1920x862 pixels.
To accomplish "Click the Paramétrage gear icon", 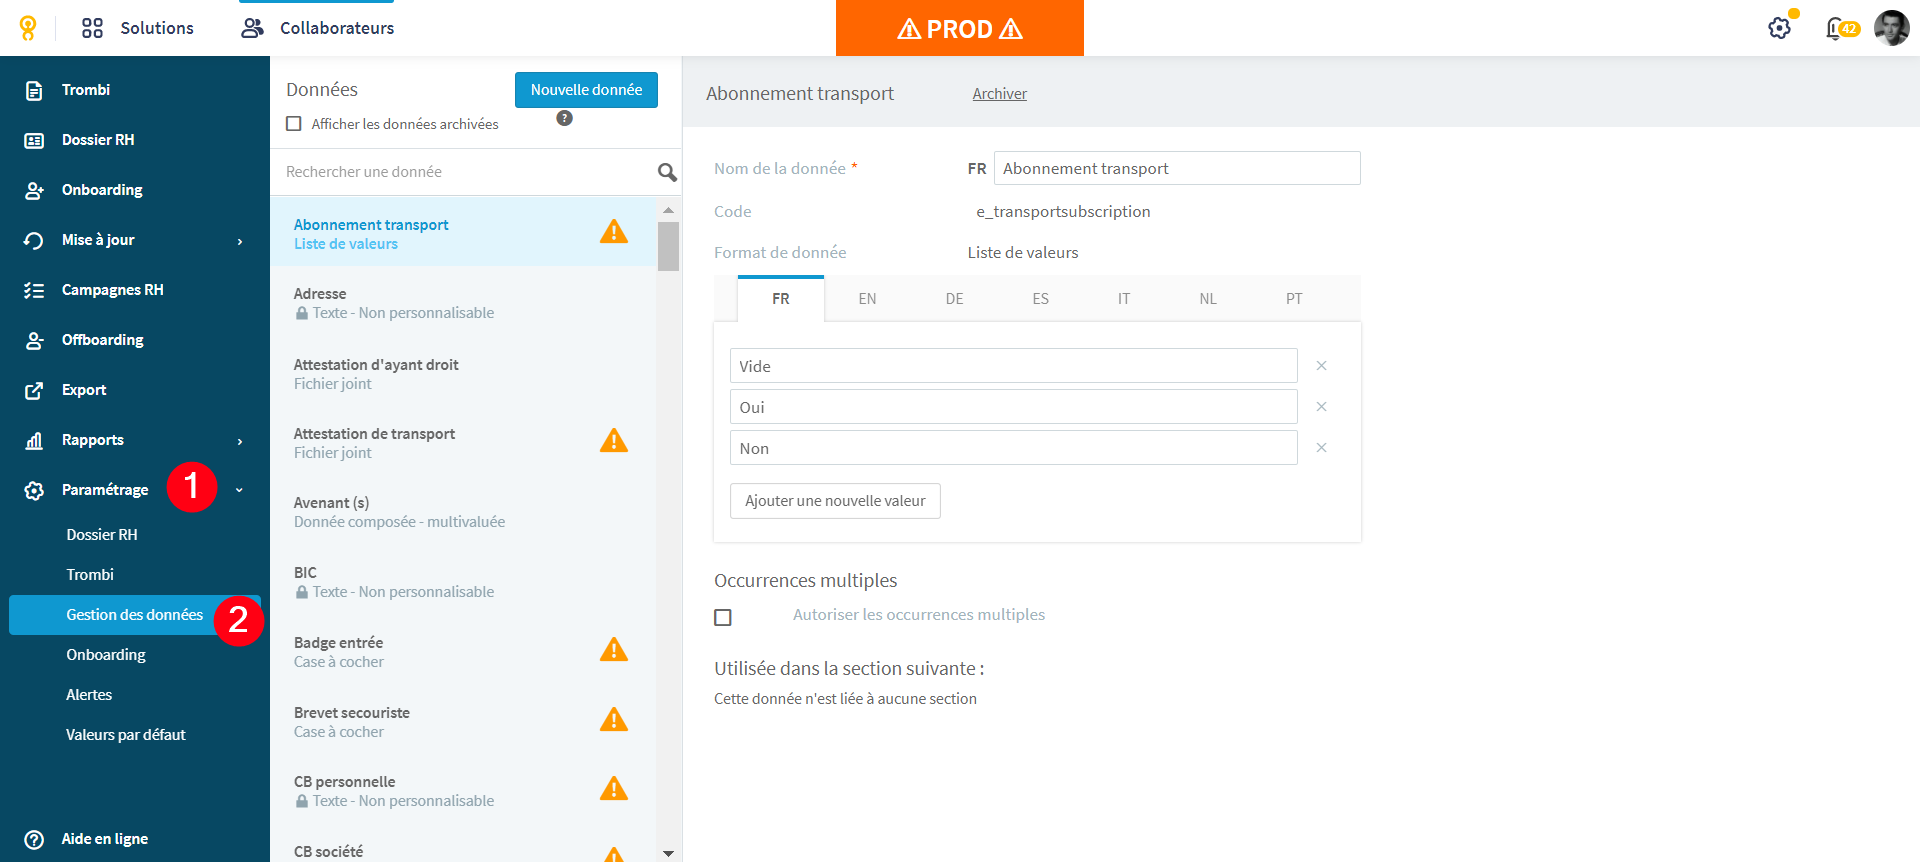I will click(34, 490).
